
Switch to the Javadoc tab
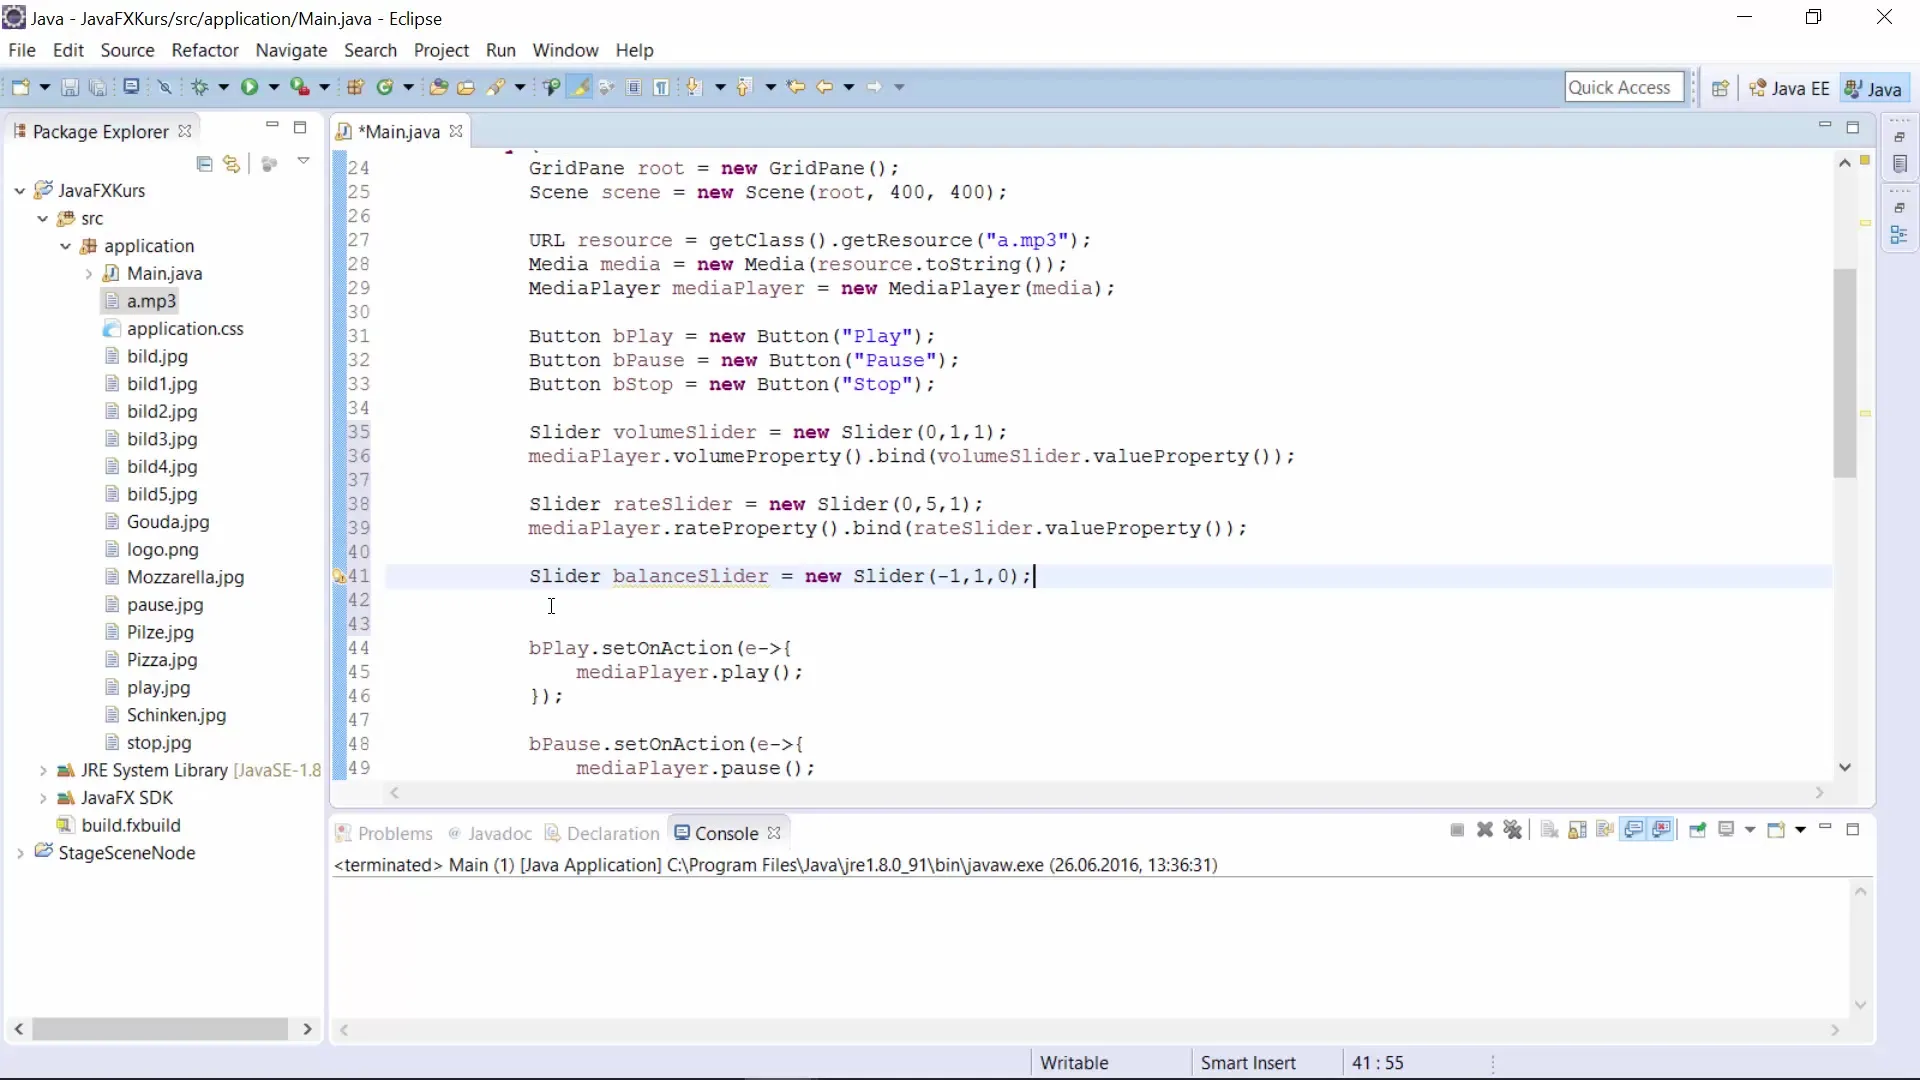coord(490,833)
